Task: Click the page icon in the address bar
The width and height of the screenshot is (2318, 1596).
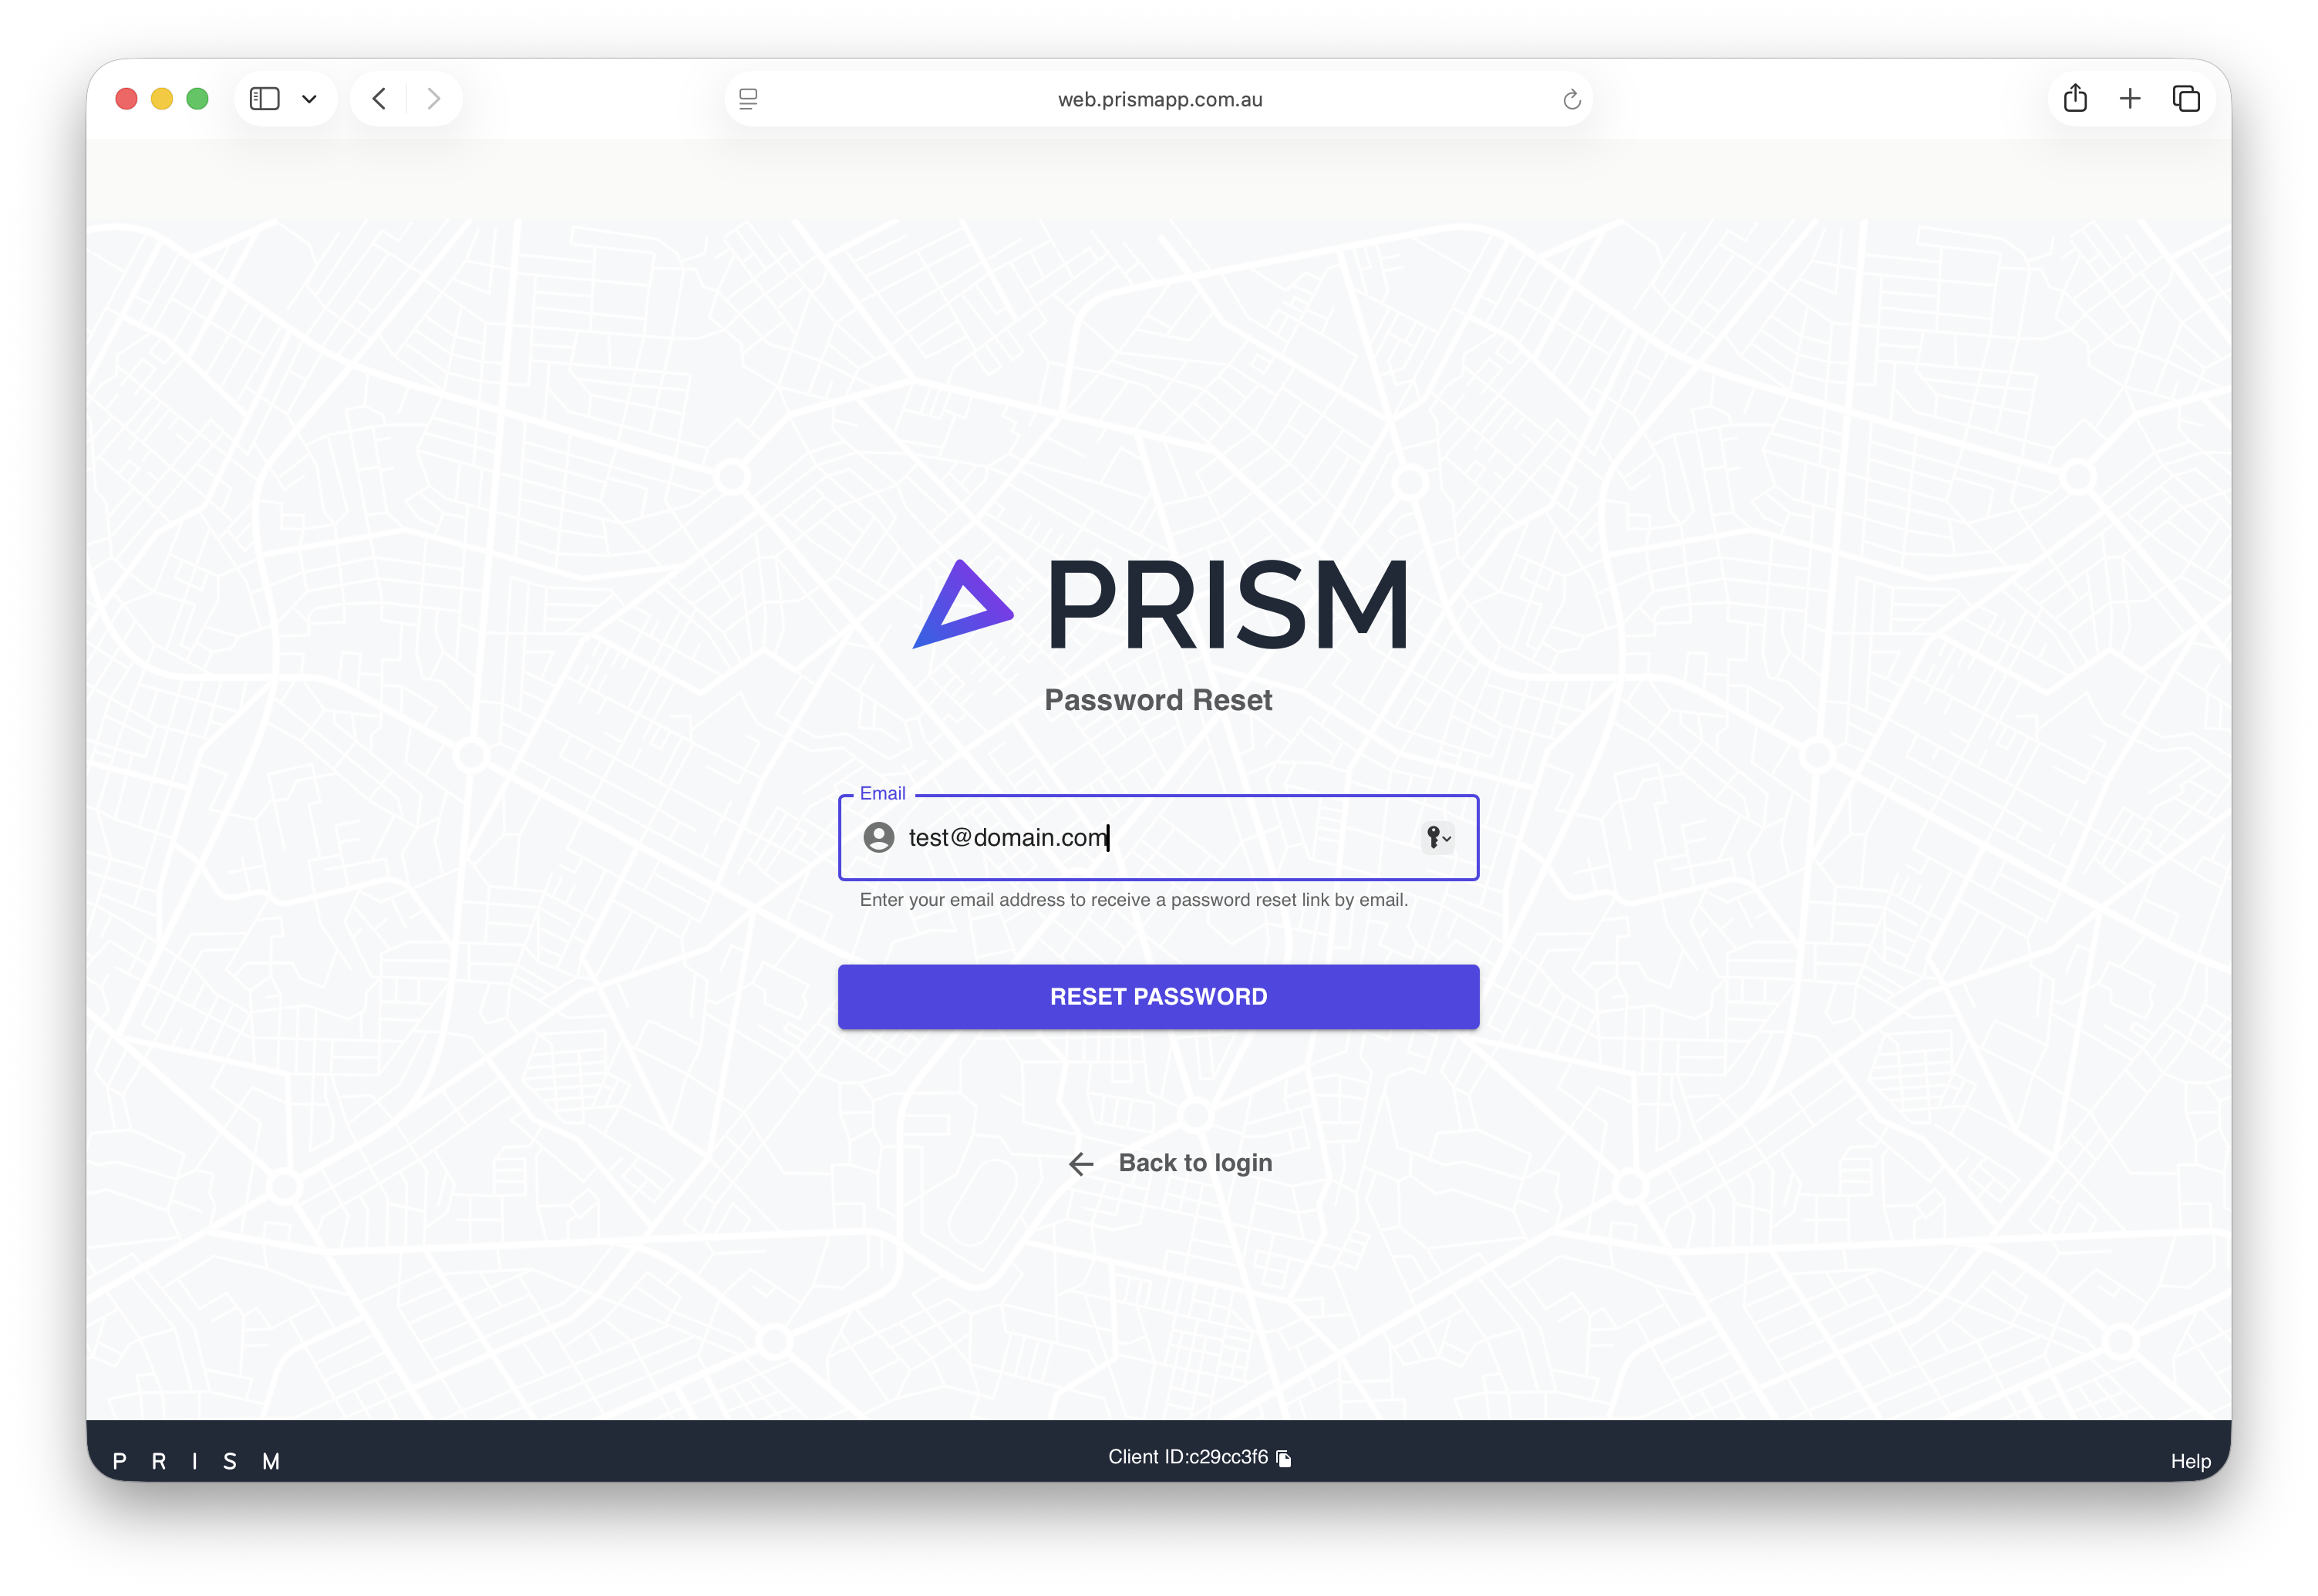Action: (x=747, y=99)
